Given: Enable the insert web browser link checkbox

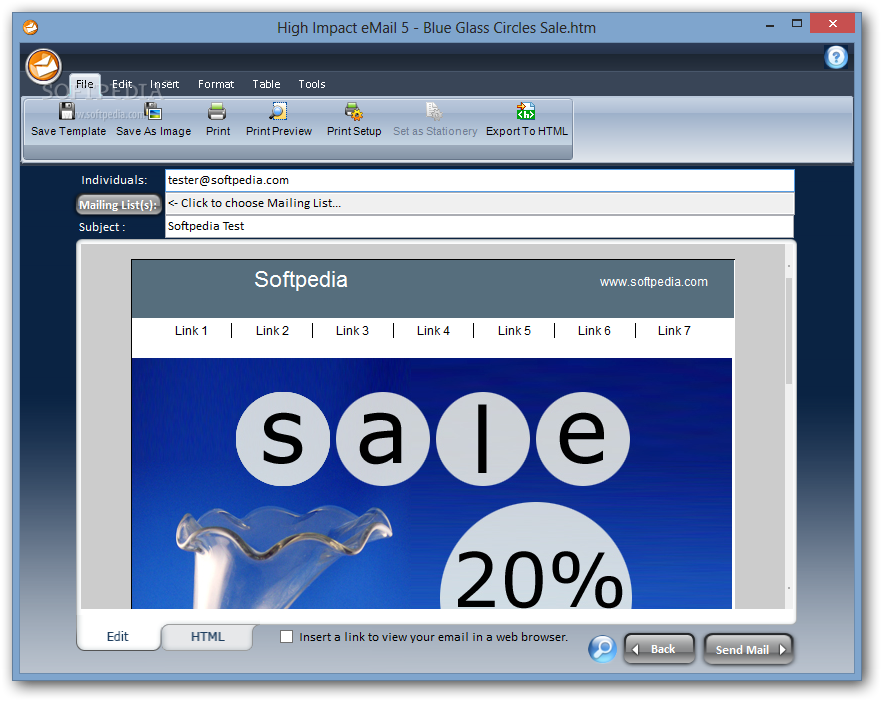Looking at the screenshot, I should coord(286,636).
